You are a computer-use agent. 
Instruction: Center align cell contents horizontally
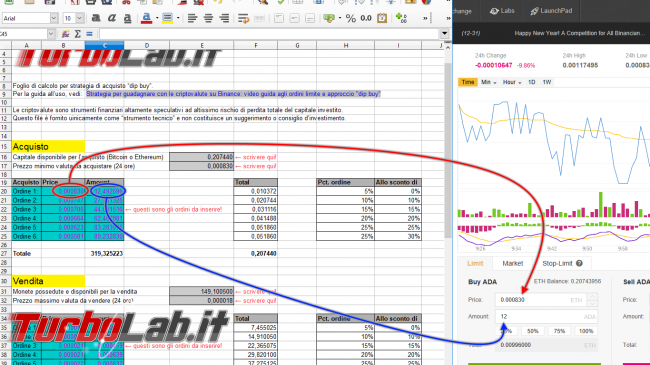click(208, 18)
